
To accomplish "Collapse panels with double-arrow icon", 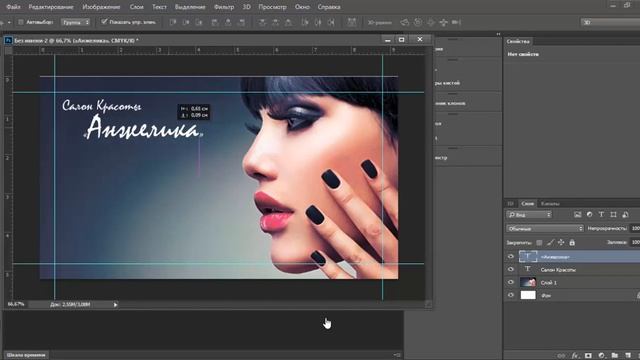I will [498, 34].
